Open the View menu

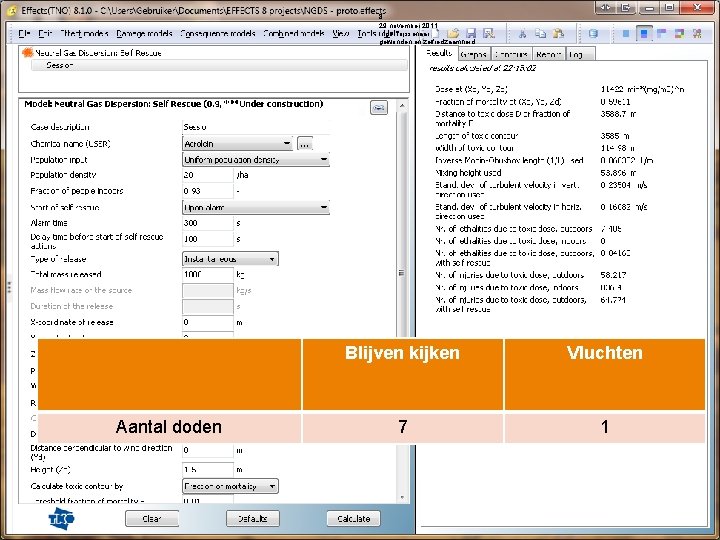(340, 34)
